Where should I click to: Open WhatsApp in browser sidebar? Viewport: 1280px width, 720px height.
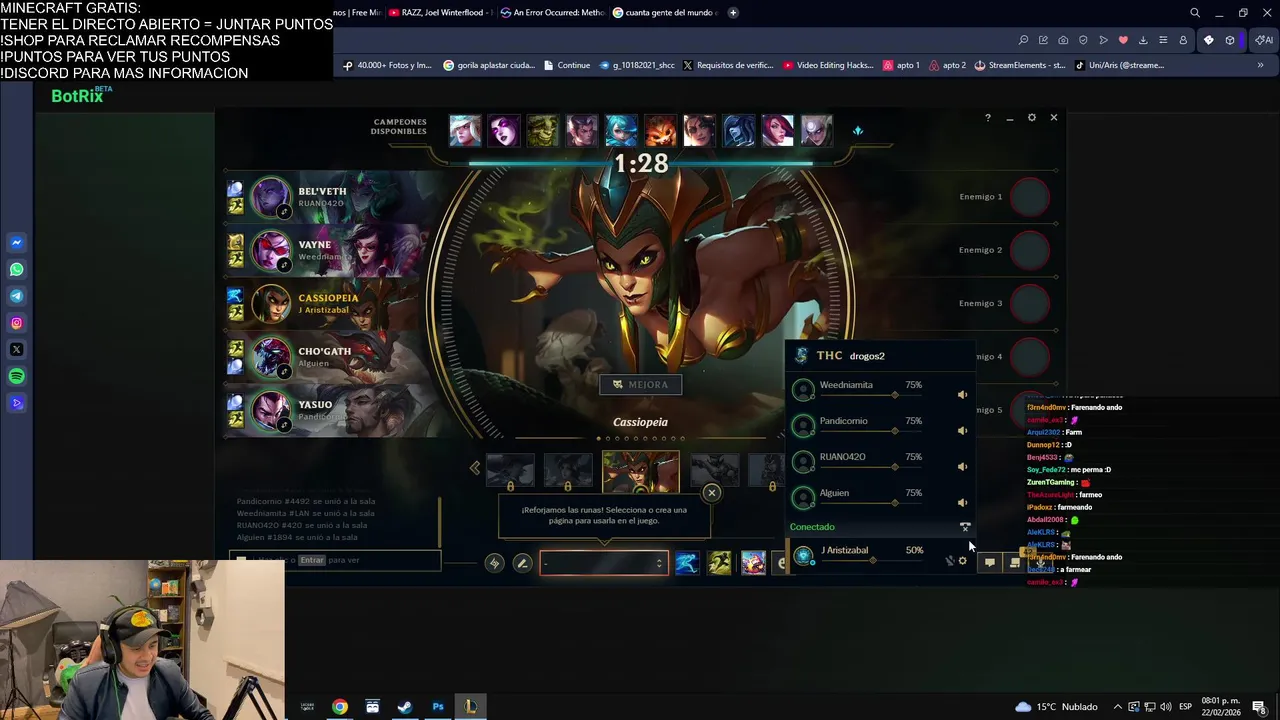click(x=16, y=270)
